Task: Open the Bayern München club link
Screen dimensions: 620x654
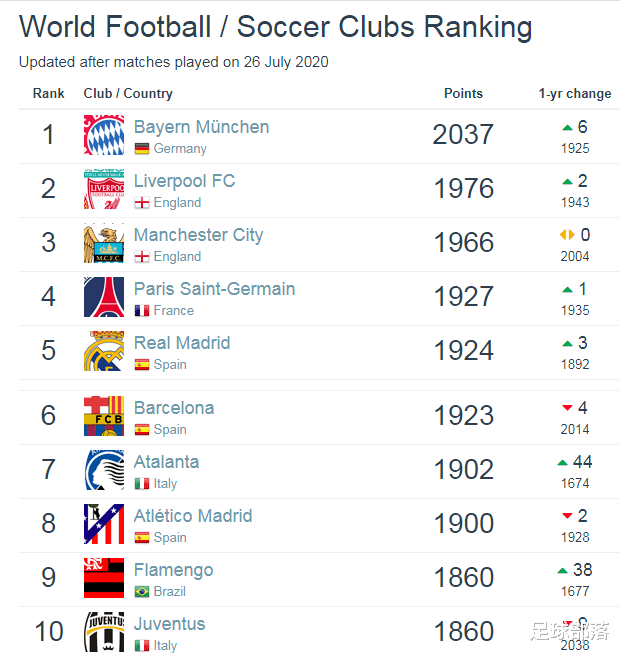Action: [x=201, y=127]
